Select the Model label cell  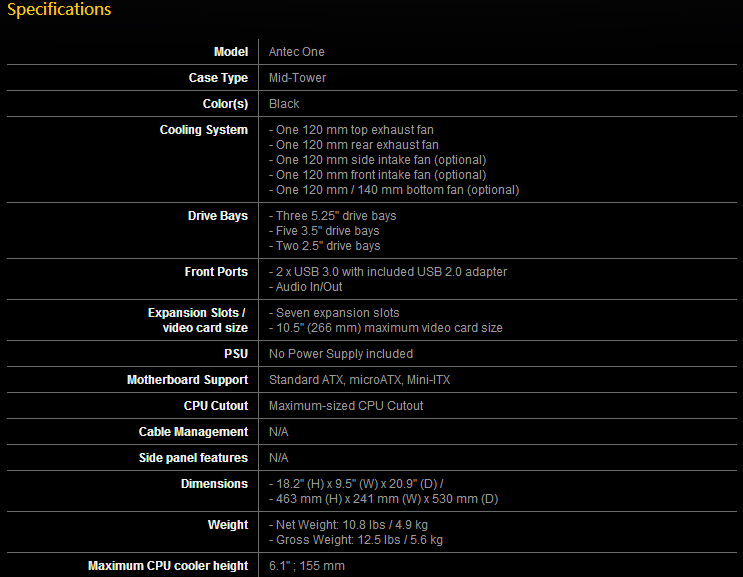[231, 52]
